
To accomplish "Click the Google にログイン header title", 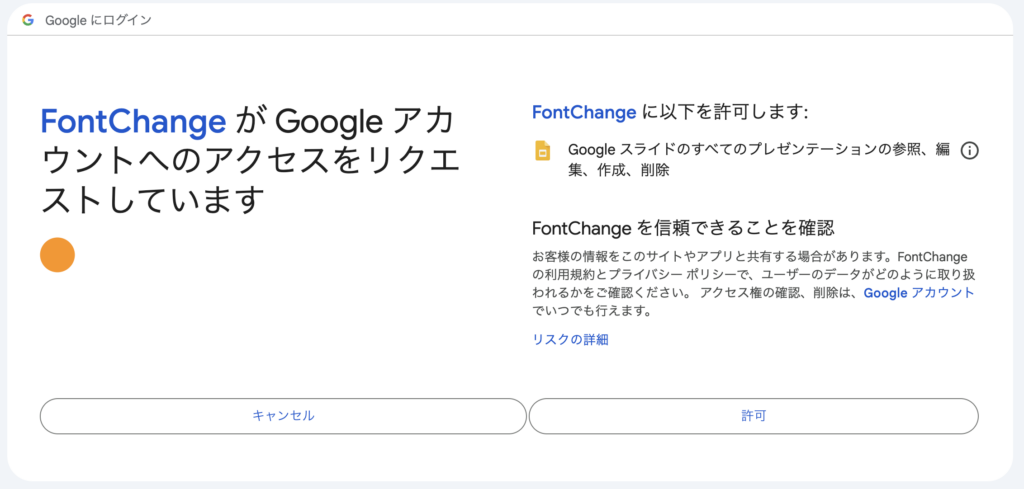I will coord(98,20).
